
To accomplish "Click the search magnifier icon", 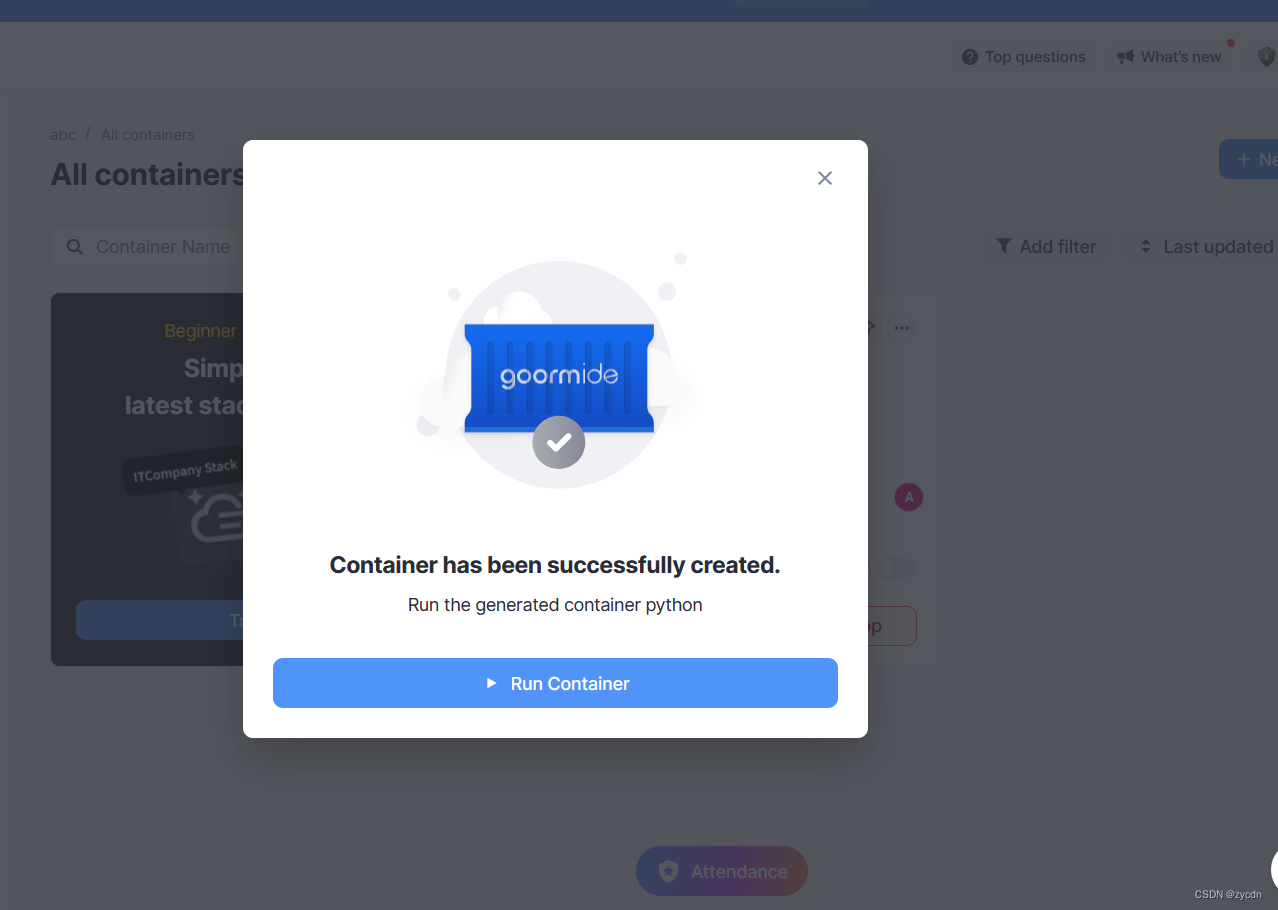I will [74, 246].
